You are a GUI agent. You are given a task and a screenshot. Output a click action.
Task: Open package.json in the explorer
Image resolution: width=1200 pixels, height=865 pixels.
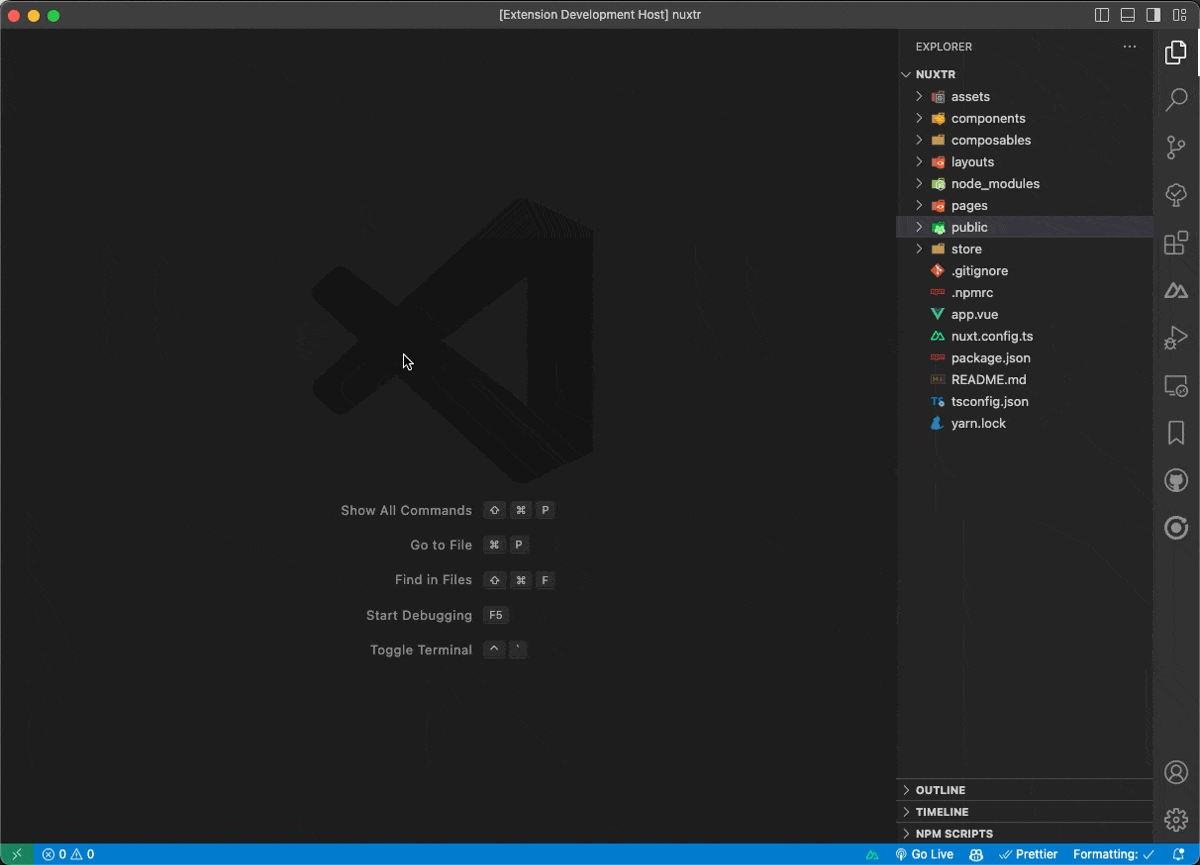[x=1025, y=358]
